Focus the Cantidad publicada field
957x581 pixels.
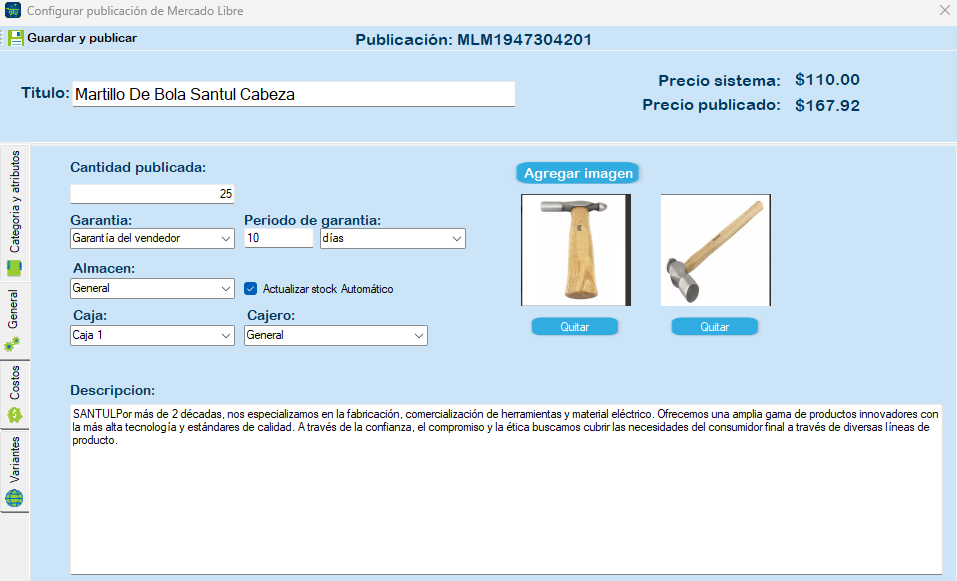[x=152, y=193]
